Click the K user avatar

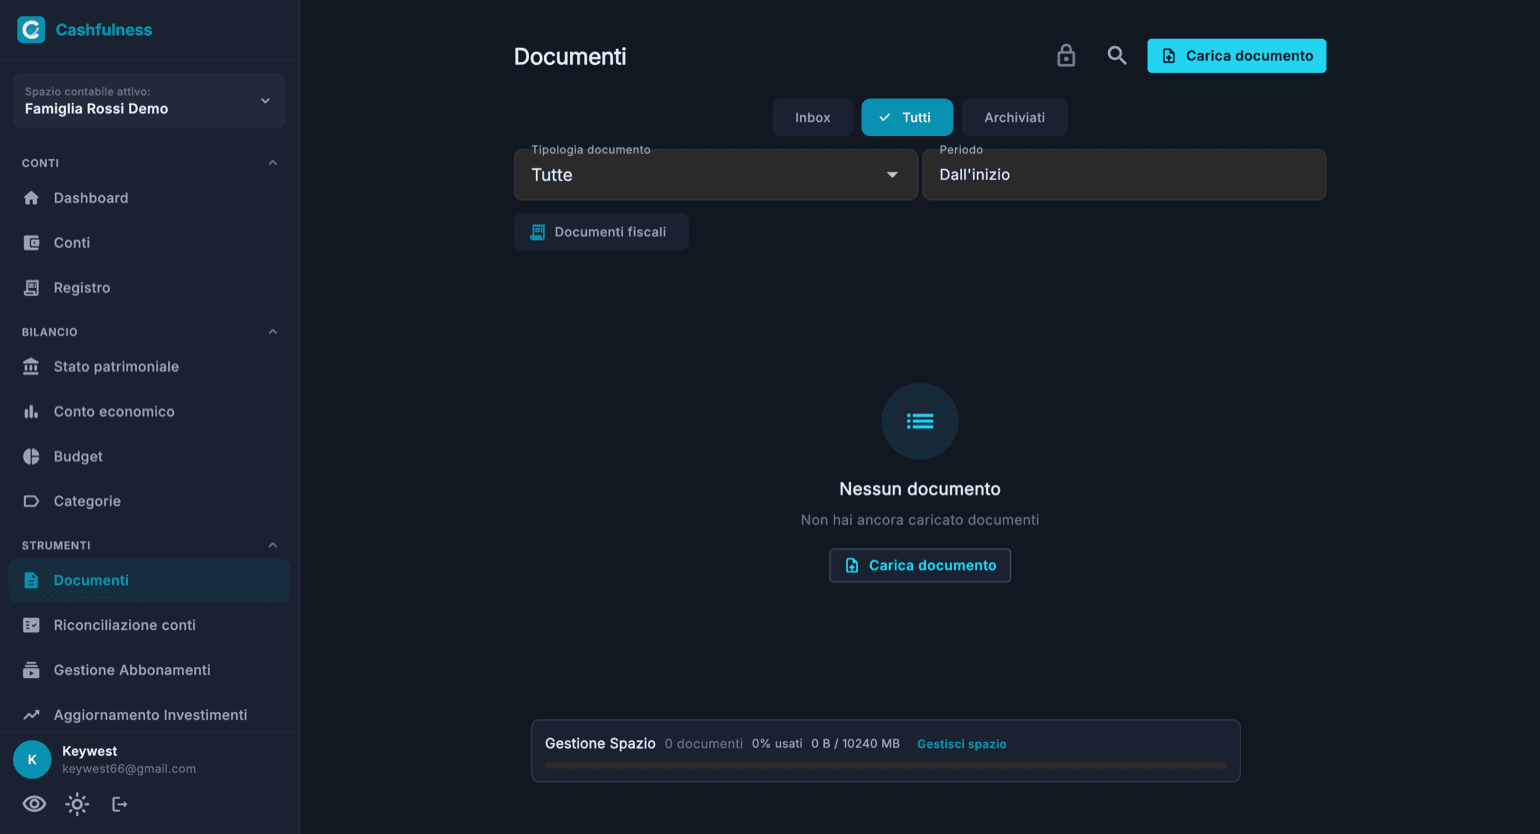point(32,760)
